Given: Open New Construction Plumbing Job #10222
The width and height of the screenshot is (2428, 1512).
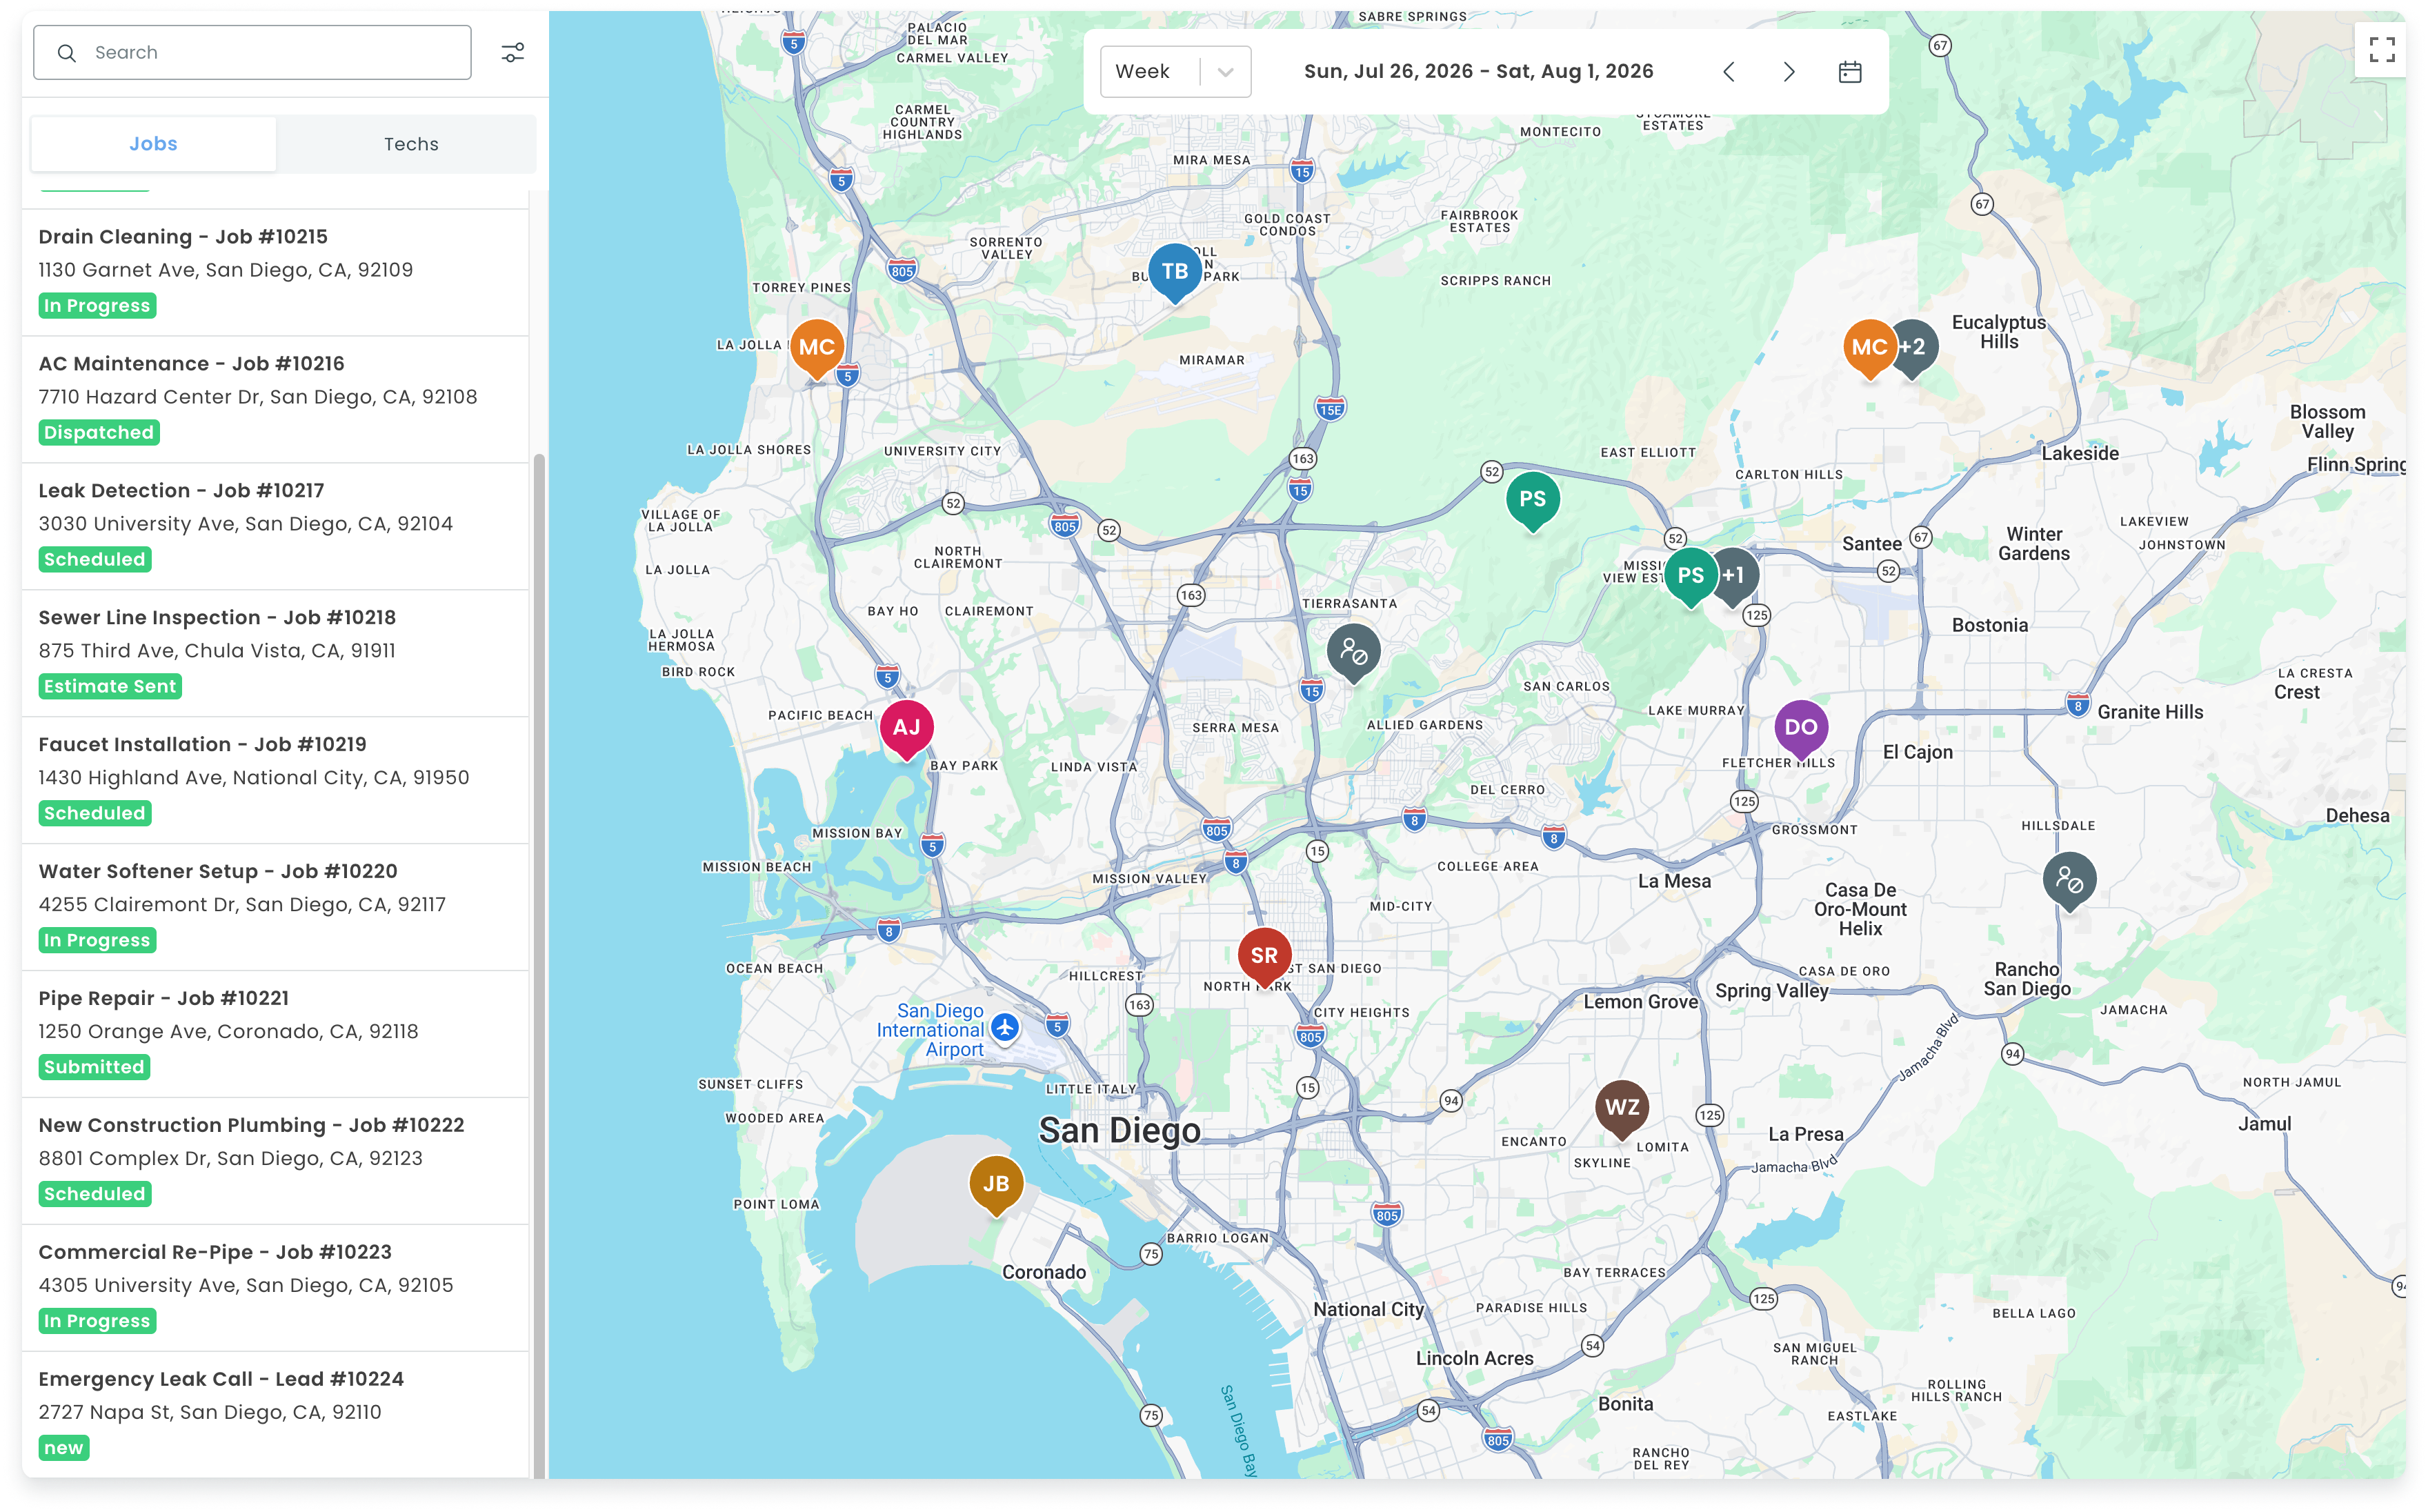Looking at the screenshot, I should tap(275, 1161).
